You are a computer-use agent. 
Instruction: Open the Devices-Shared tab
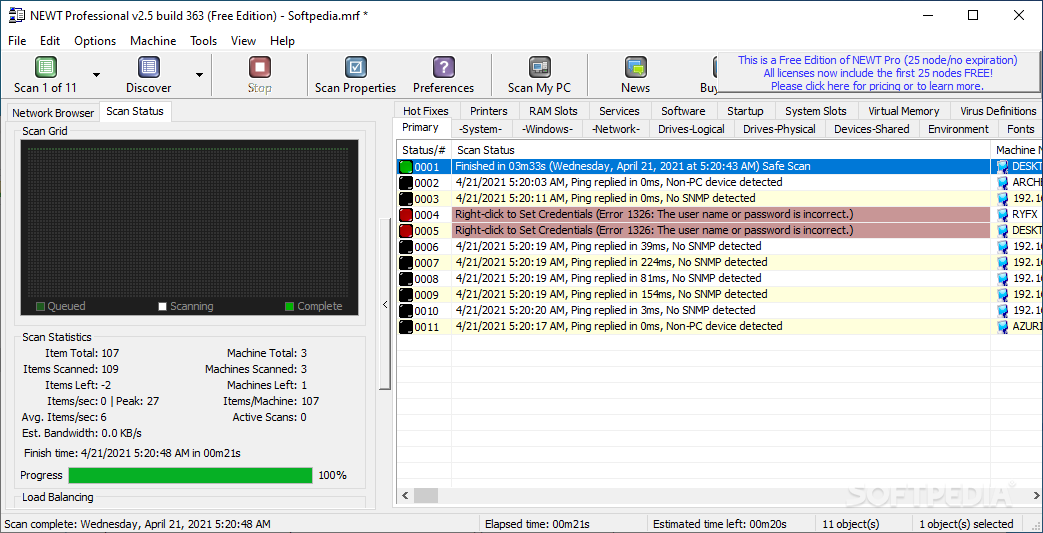click(872, 129)
